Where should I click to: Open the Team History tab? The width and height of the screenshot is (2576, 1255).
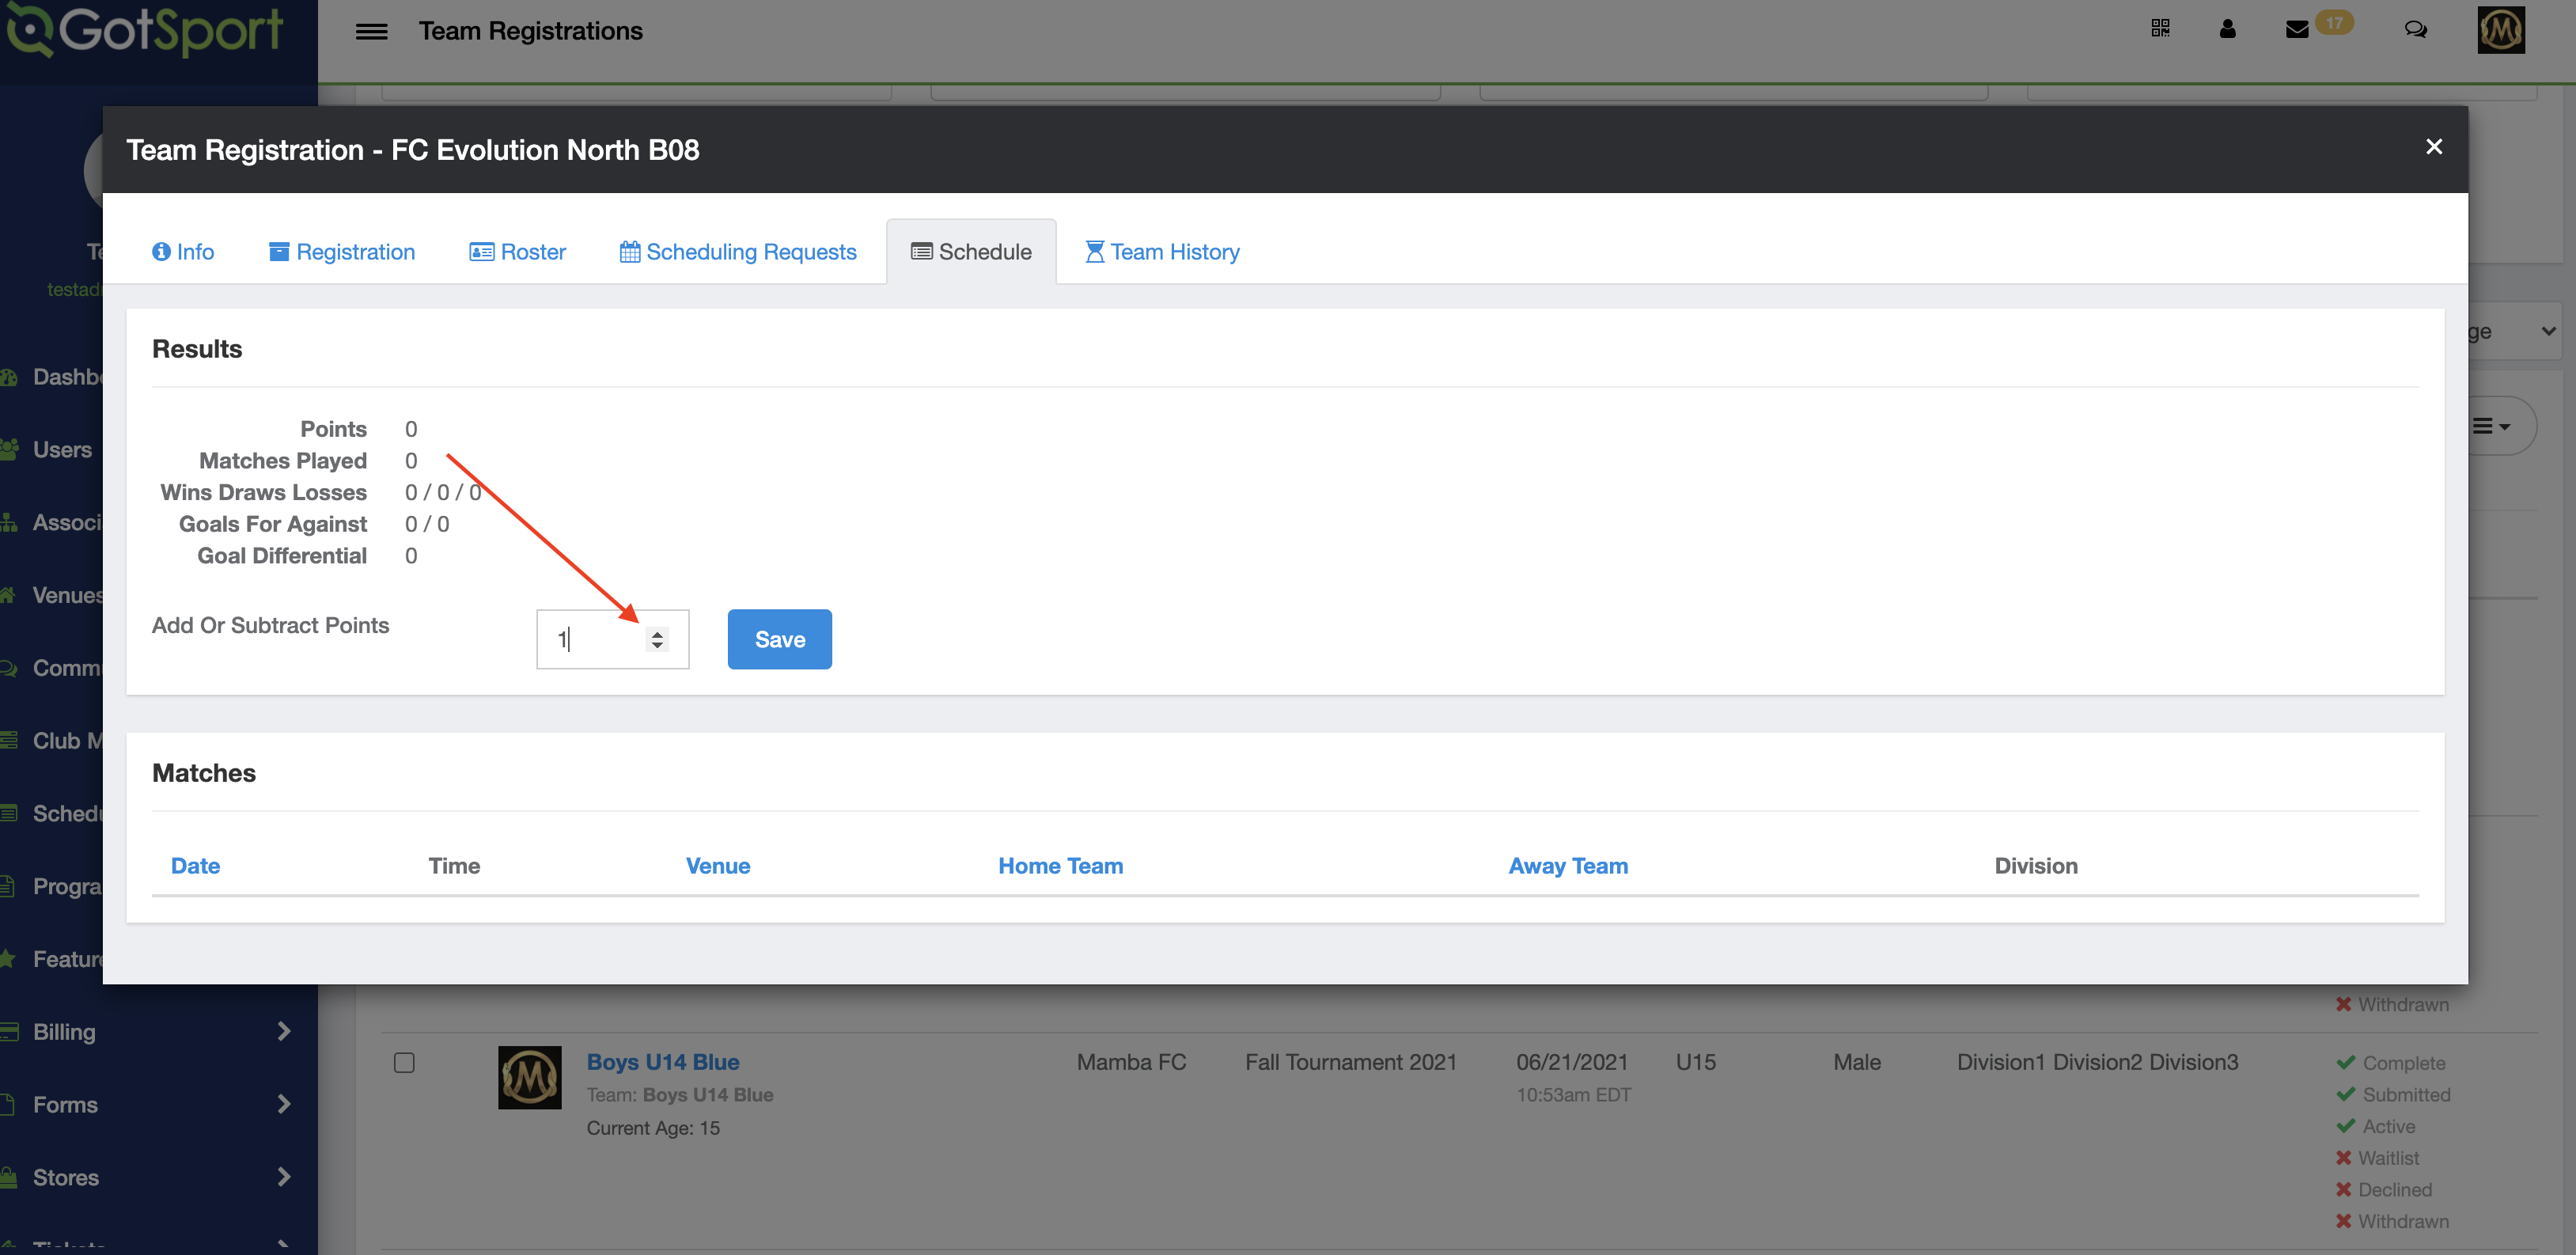(1162, 252)
